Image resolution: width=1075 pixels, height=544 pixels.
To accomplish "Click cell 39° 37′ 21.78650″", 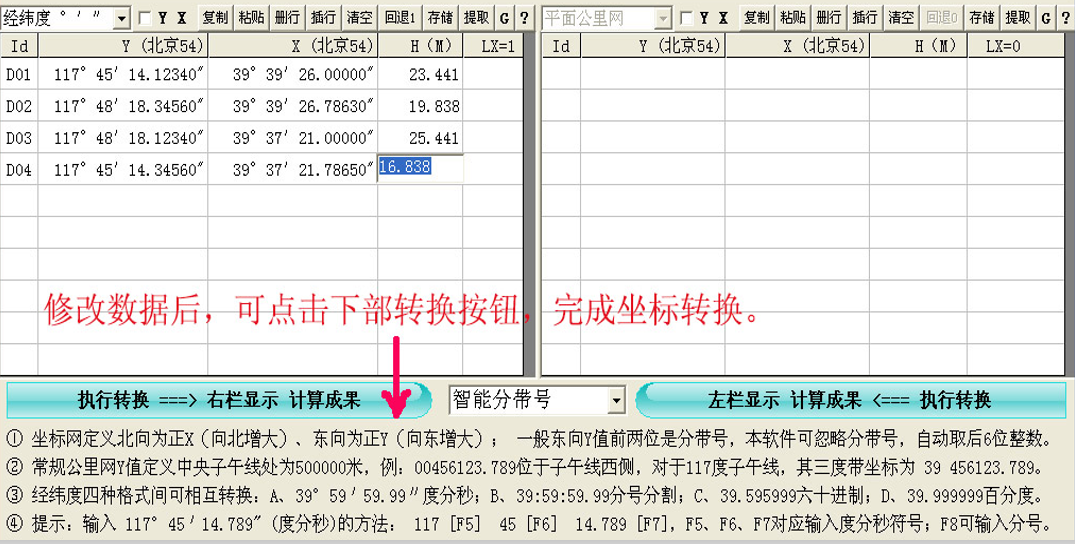I will pos(293,169).
